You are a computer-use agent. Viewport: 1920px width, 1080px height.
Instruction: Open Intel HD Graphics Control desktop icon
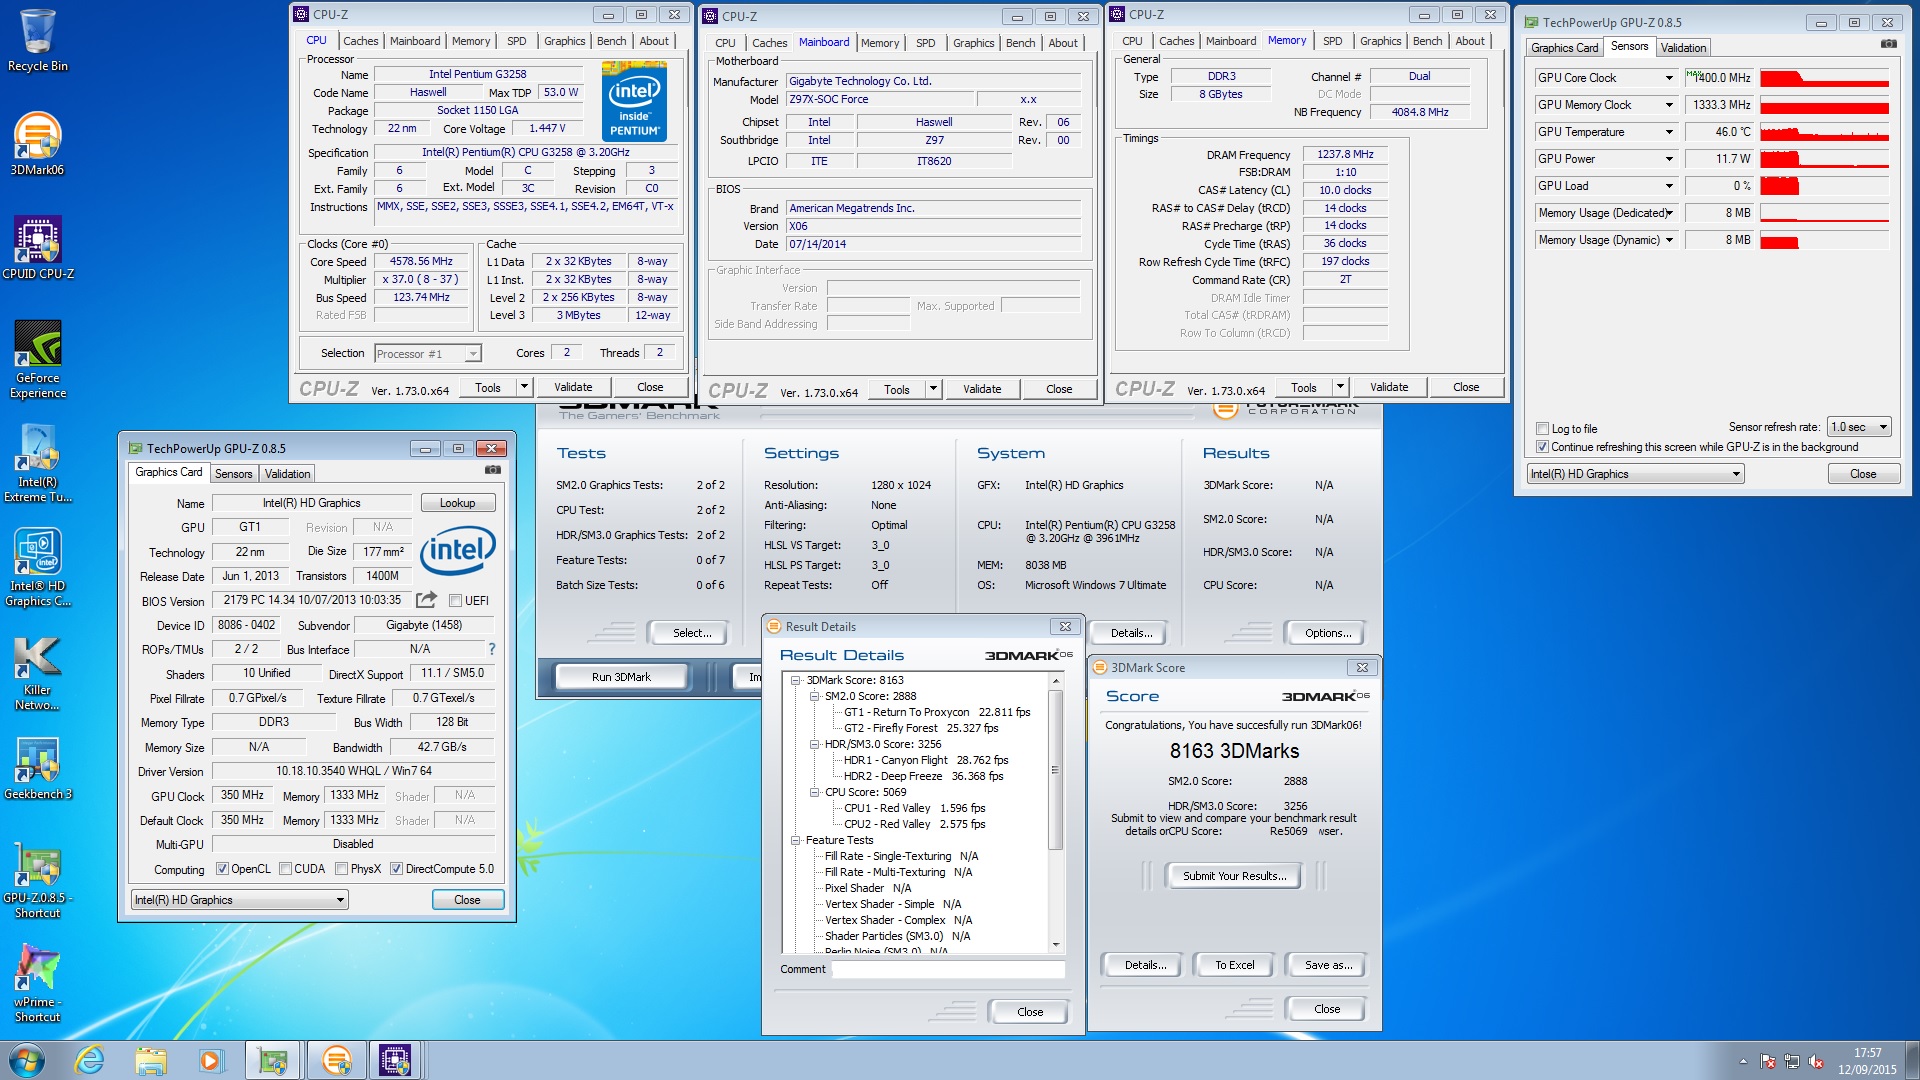[37, 566]
